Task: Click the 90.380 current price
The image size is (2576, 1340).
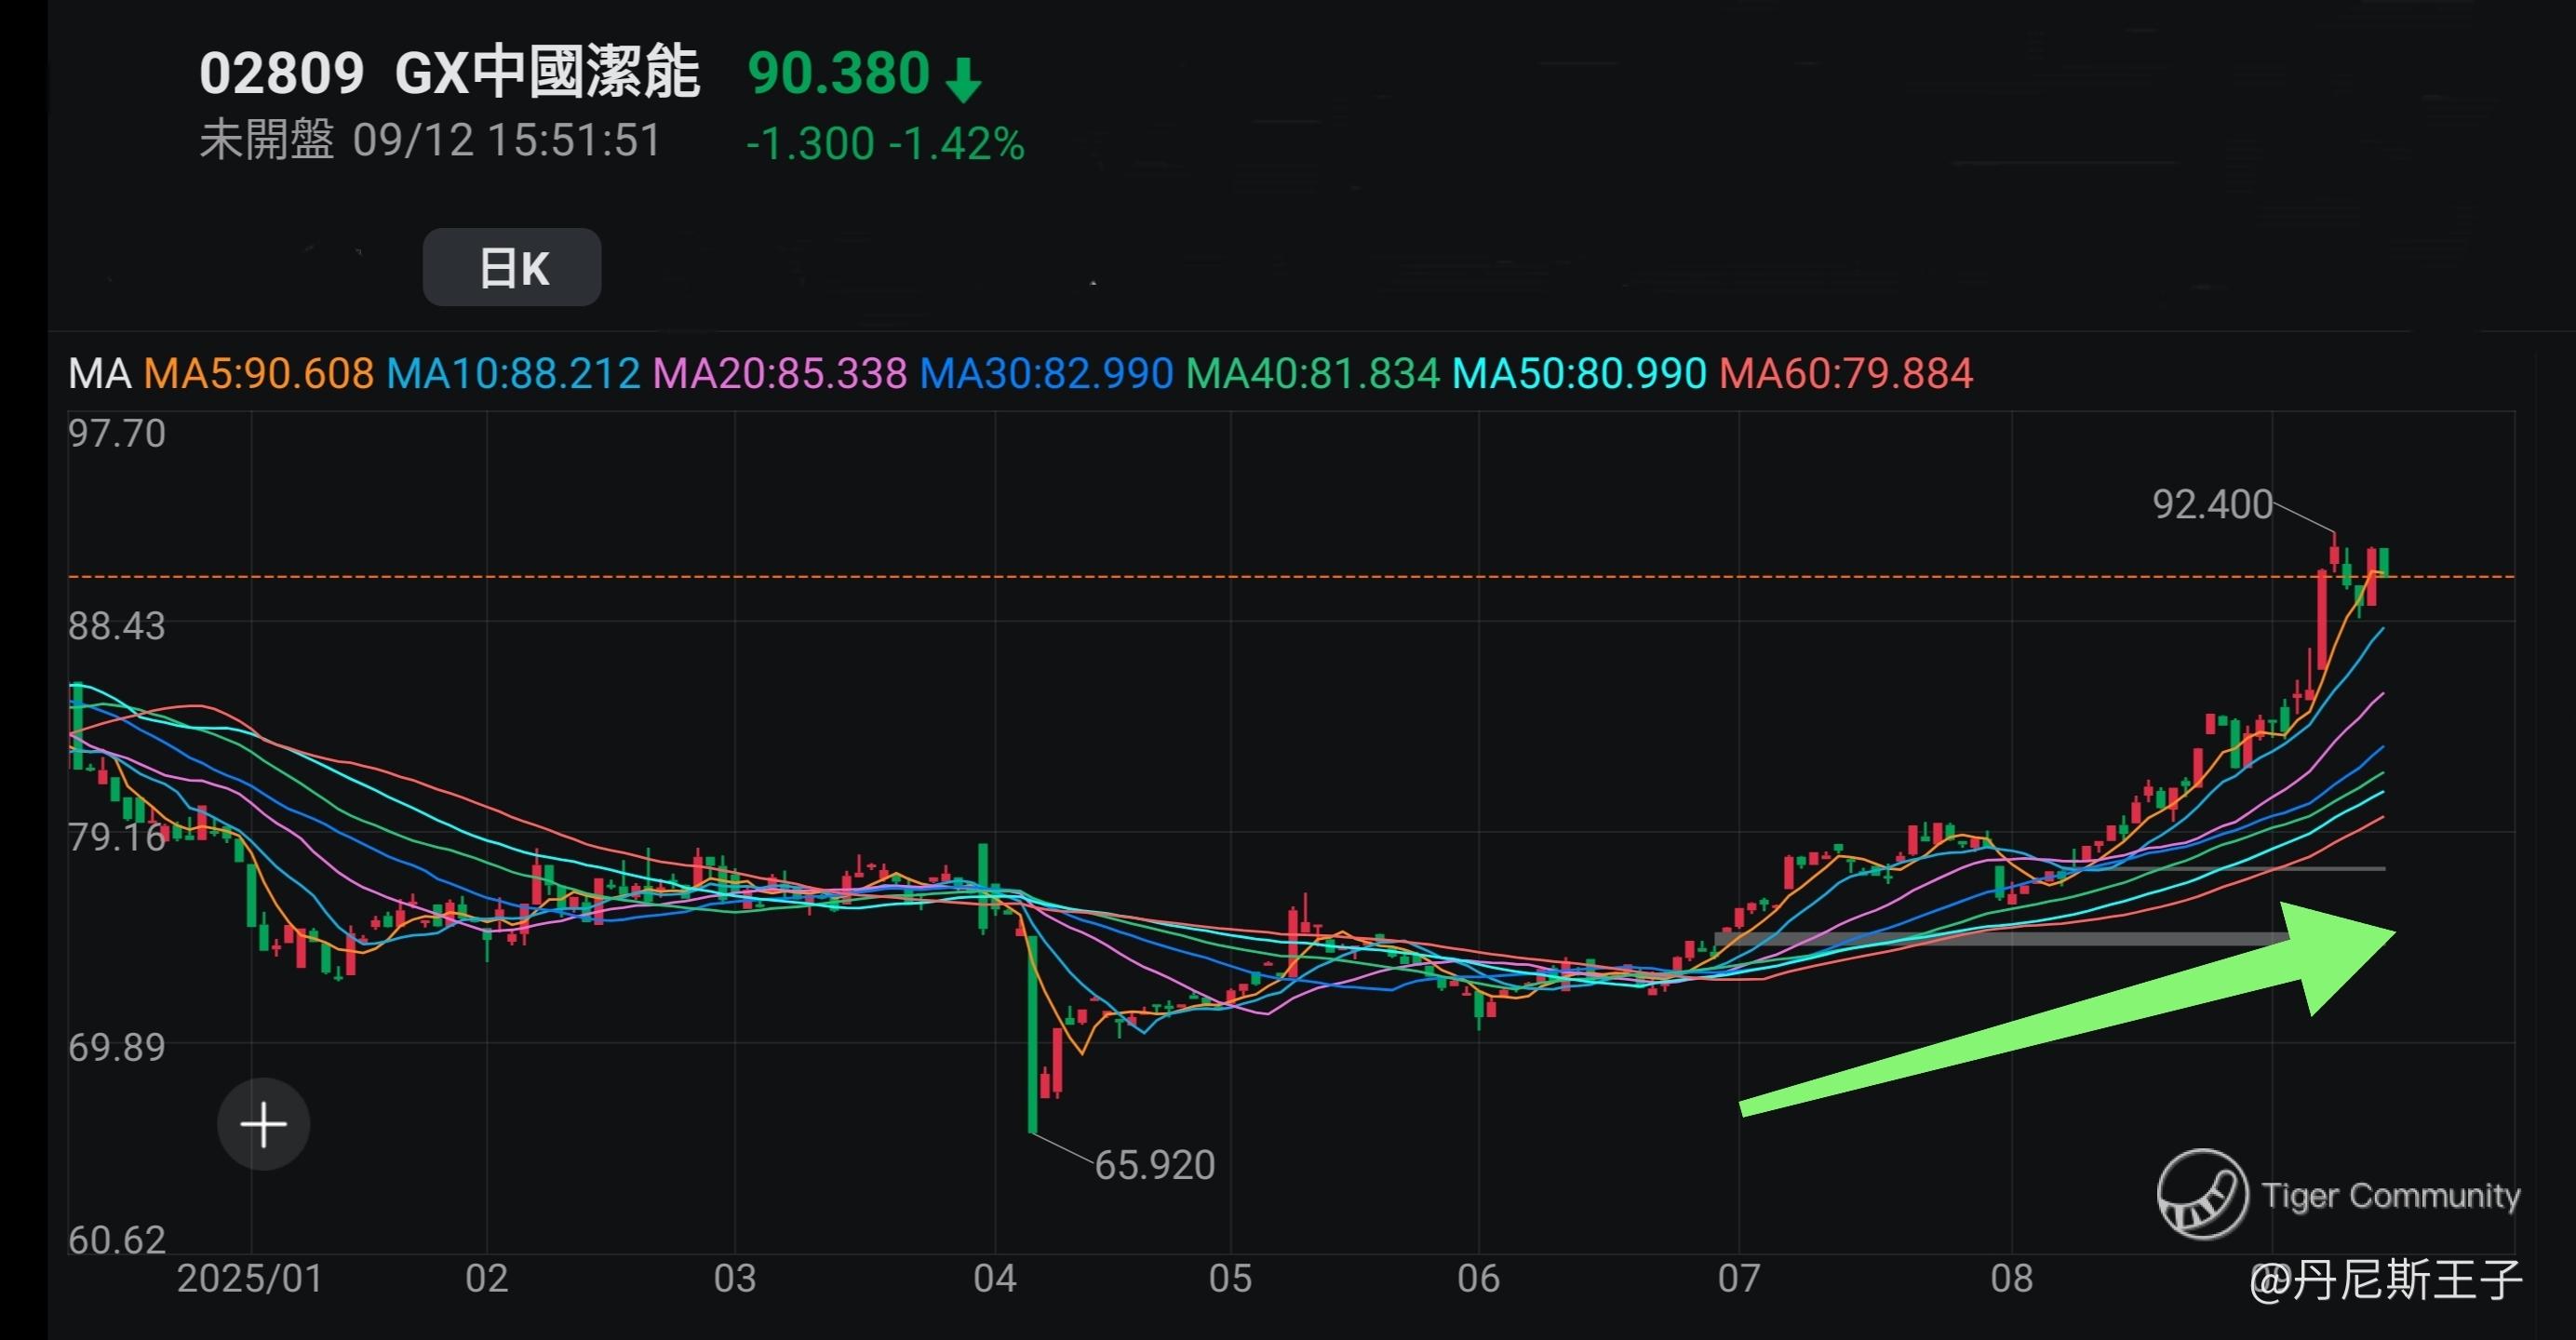Action: [839, 73]
